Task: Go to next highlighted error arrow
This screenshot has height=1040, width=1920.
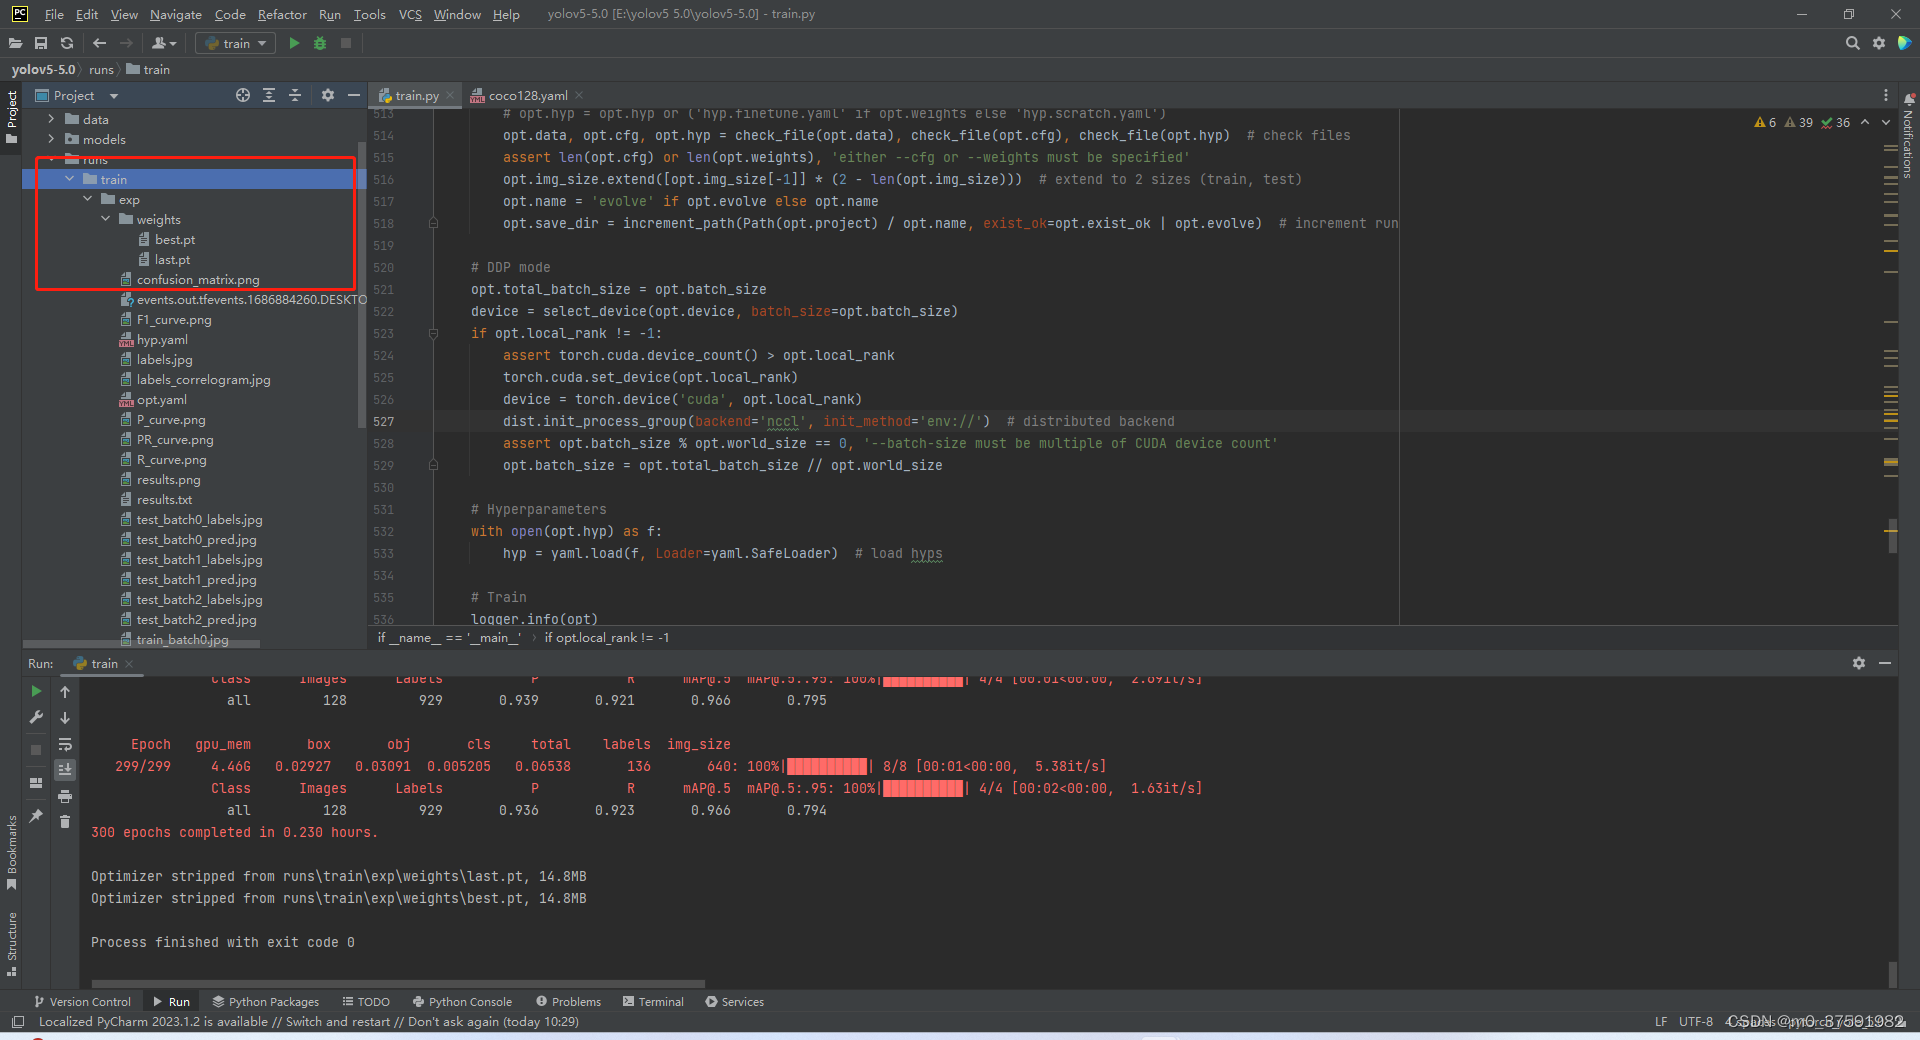Action: [1886, 122]
